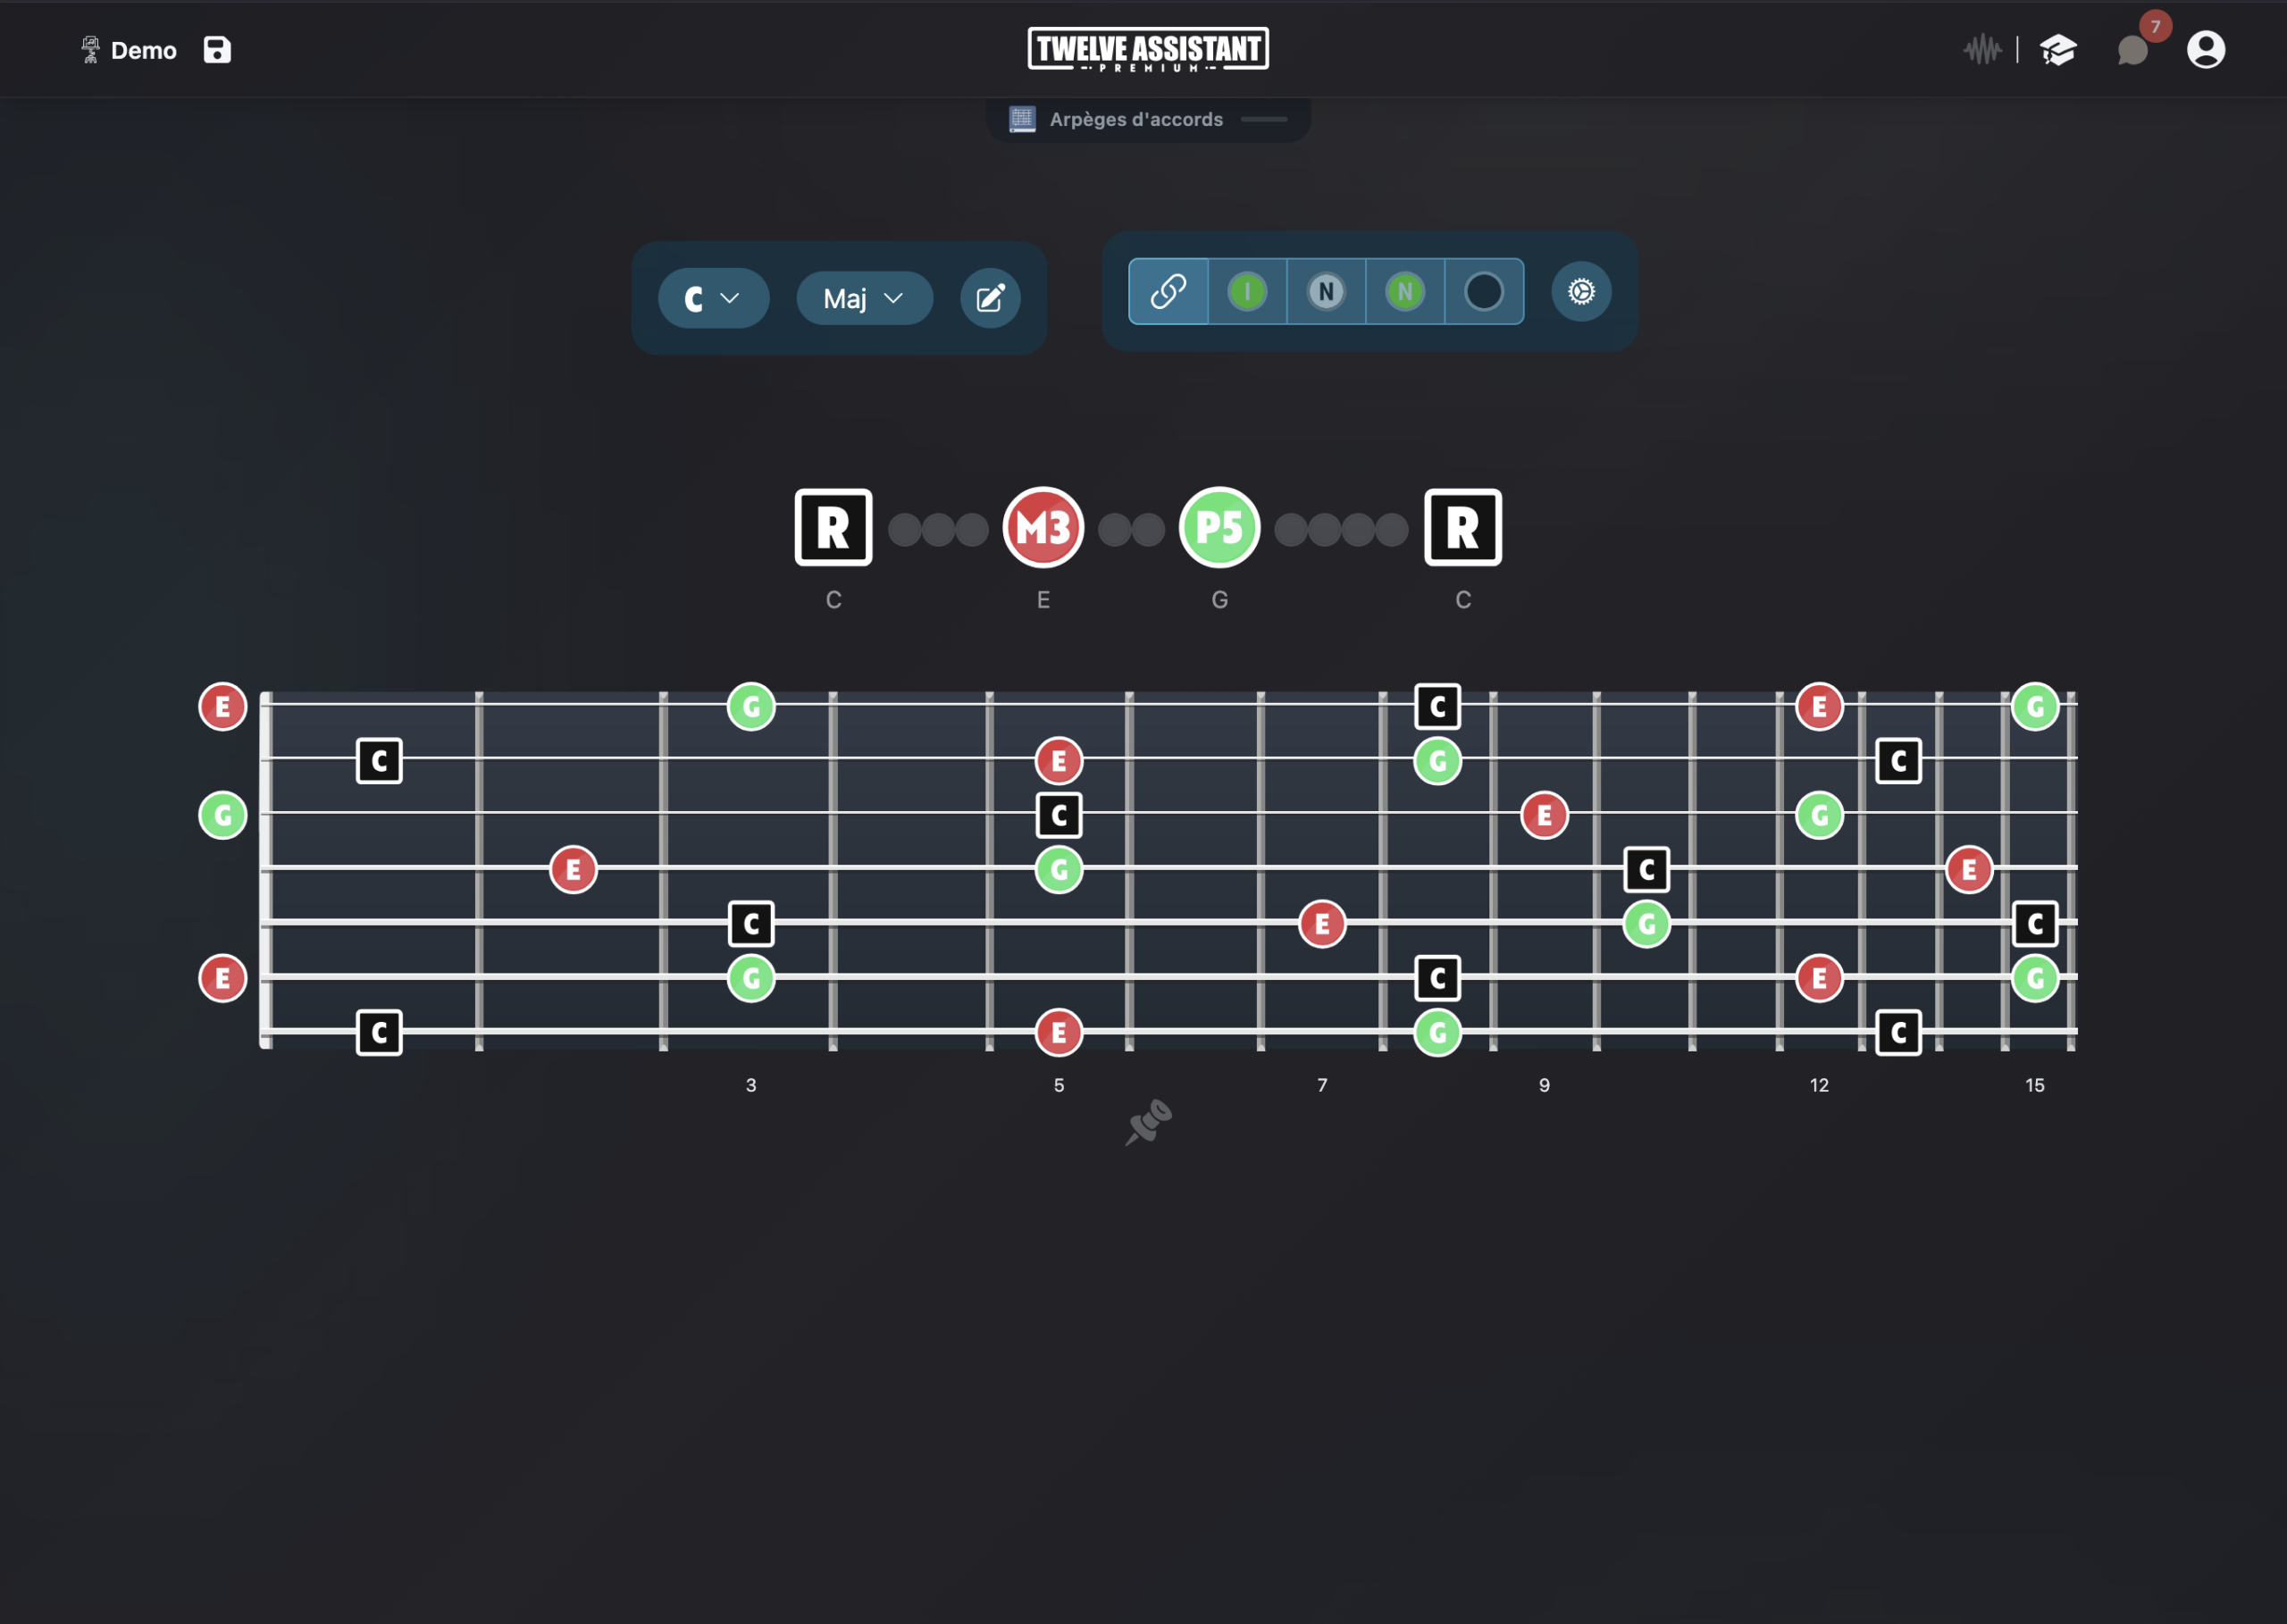2287x1624 pixels.
Task: Click open E note on sixth string row
Action: pos(223,978)
